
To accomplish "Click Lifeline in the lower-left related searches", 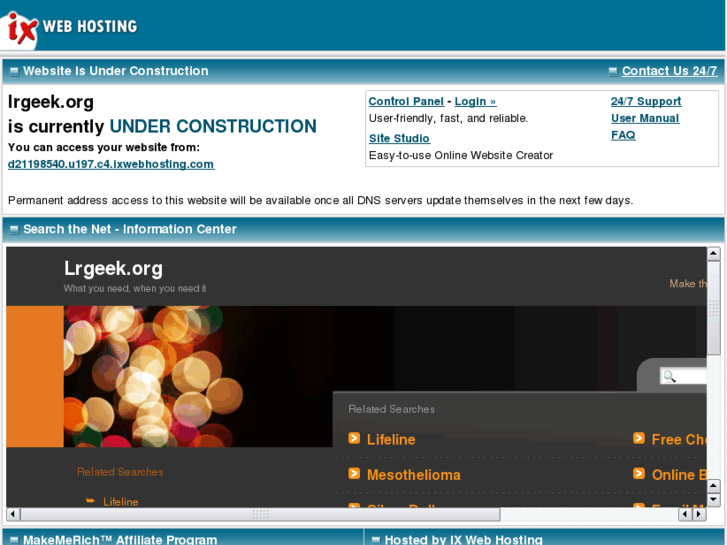I will (x=121, y=501).
